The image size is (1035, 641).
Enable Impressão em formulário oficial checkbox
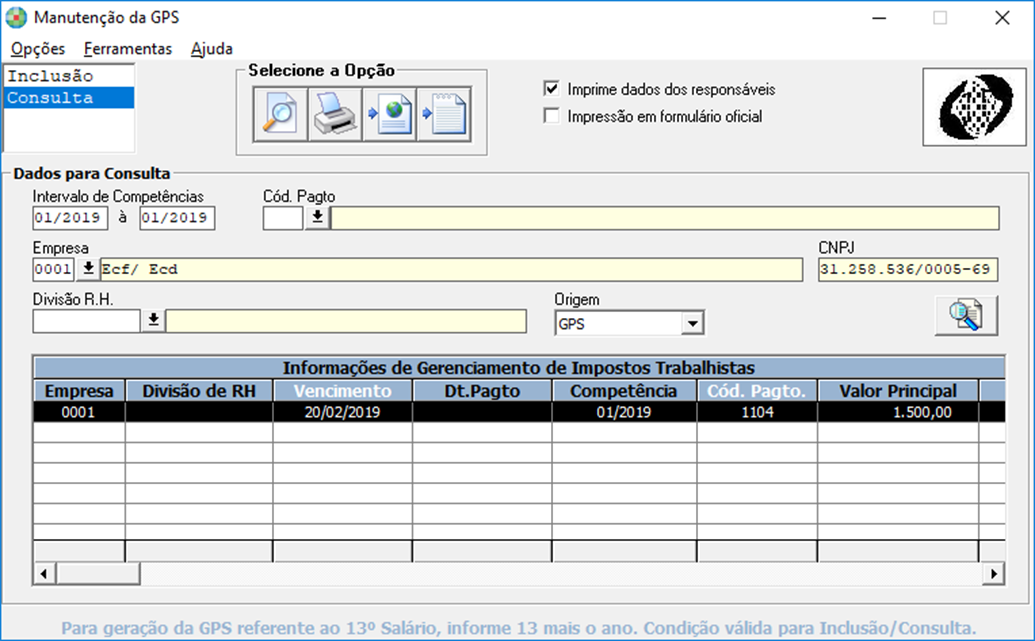(x=551, y=116)
